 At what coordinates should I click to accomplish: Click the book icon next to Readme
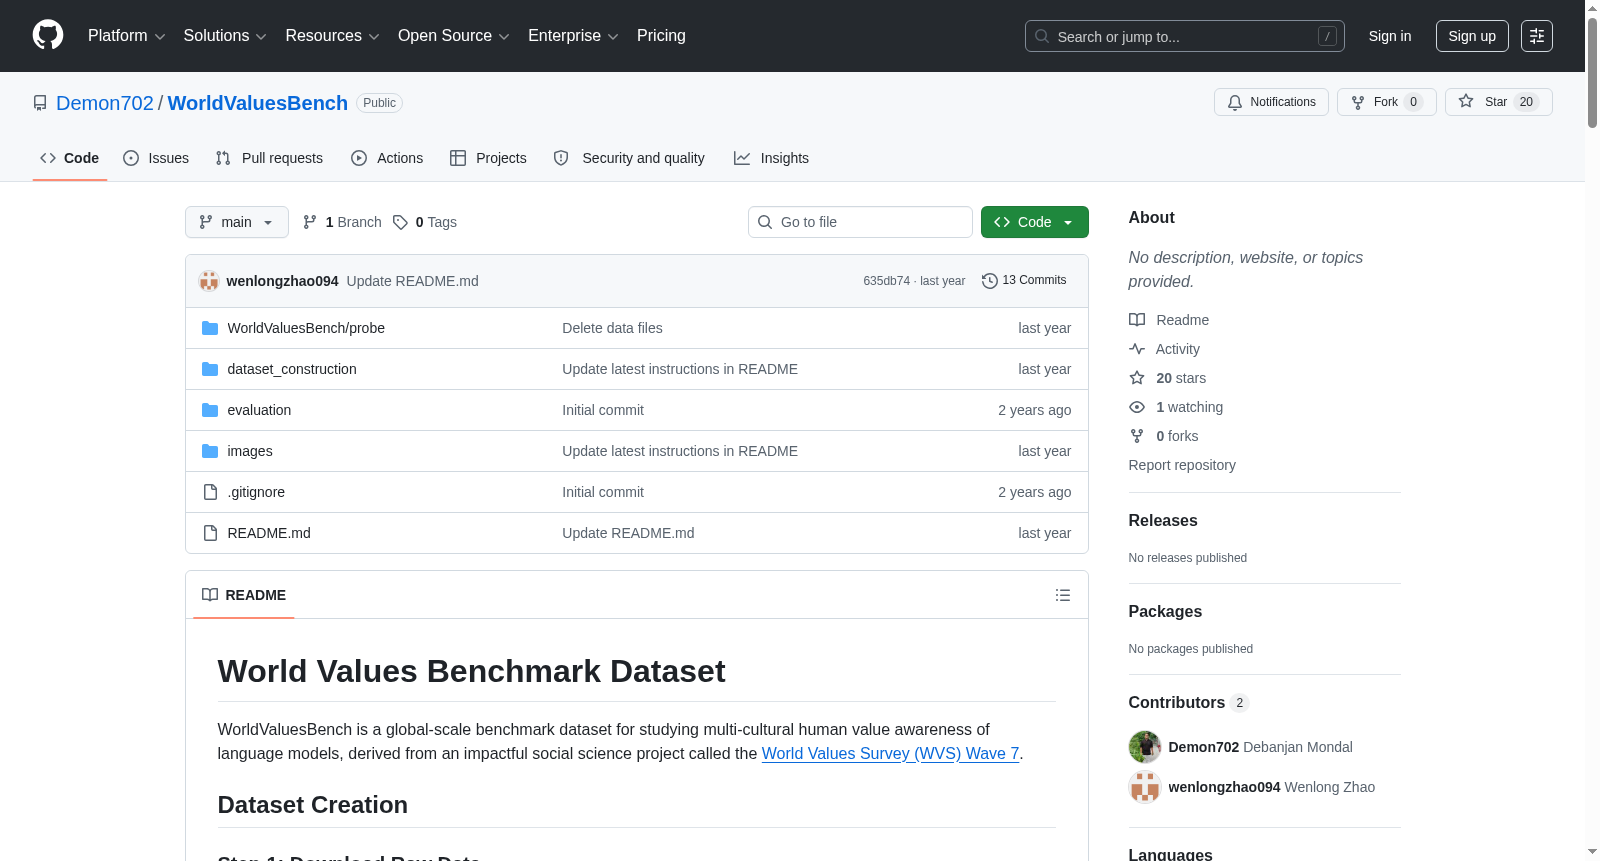pos(1137,320)
